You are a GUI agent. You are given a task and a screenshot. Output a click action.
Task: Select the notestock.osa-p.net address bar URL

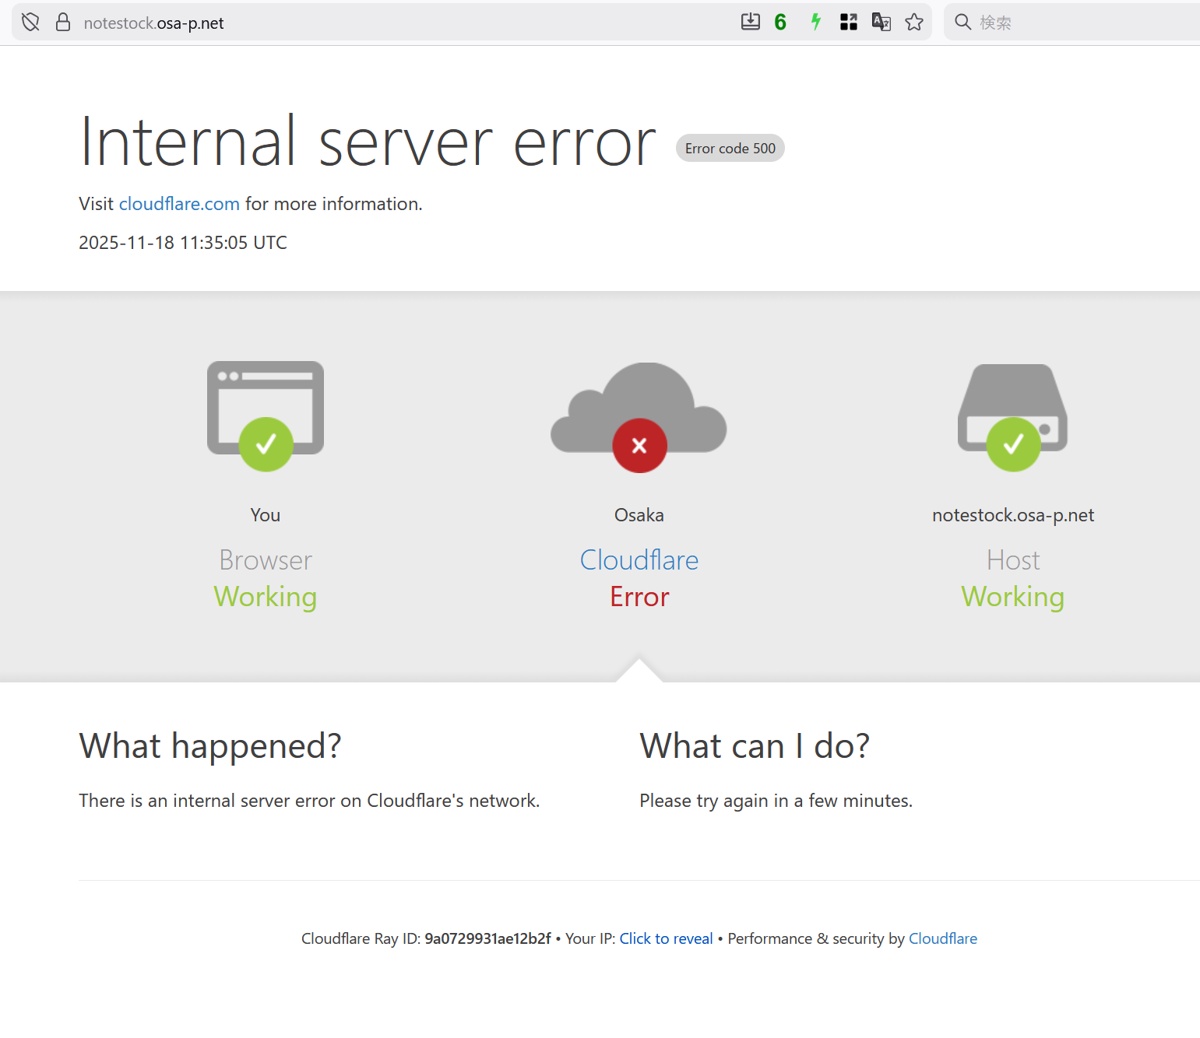154,23
